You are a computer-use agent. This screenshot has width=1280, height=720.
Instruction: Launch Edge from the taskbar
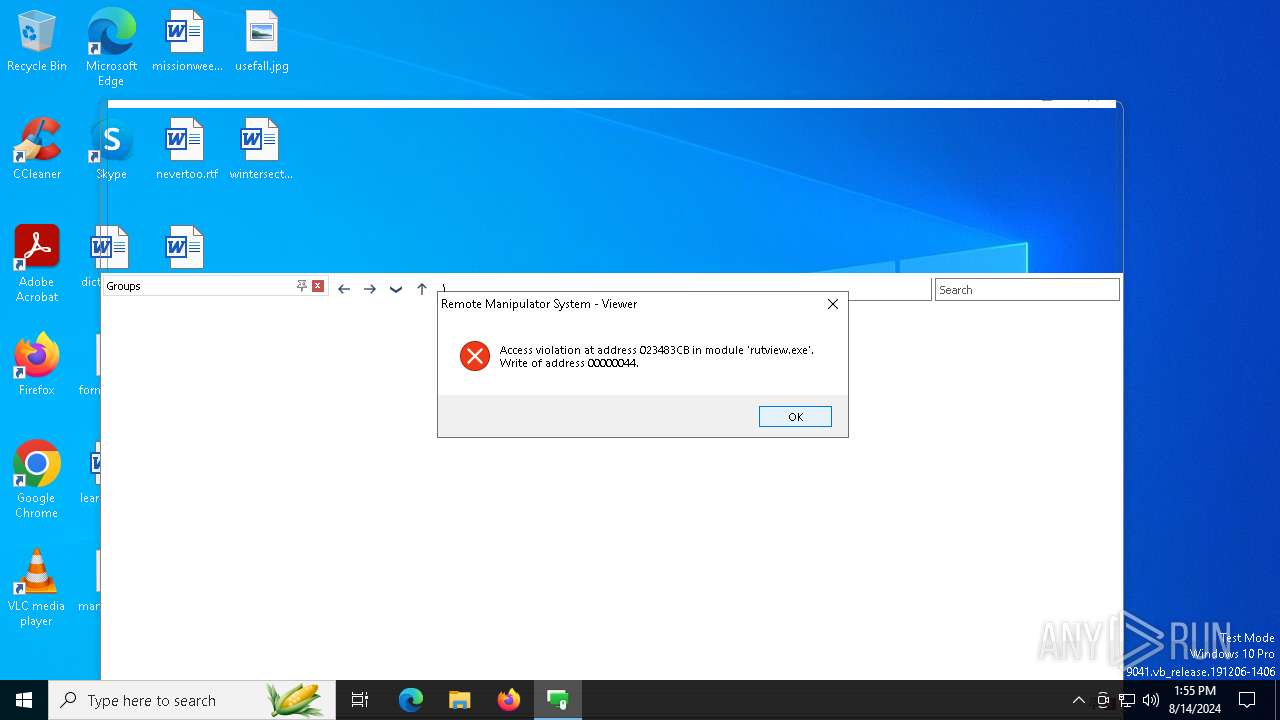411,700
